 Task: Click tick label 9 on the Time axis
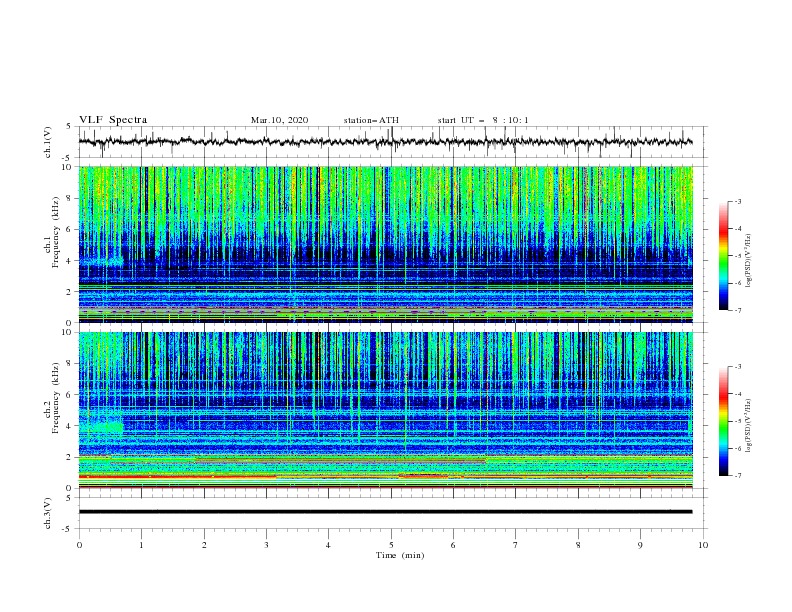click(640, 545)
